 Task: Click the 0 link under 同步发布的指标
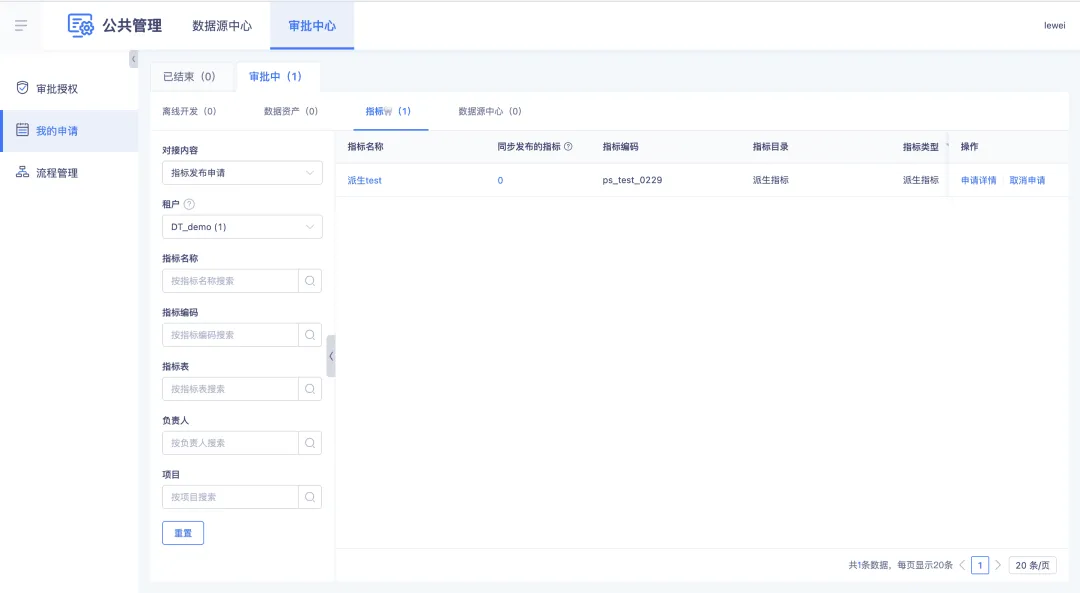[x=500, y=180]
